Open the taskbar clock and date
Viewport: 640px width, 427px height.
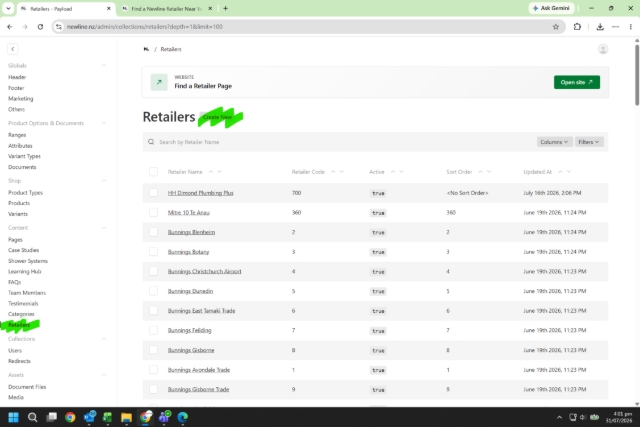point(619,417)
